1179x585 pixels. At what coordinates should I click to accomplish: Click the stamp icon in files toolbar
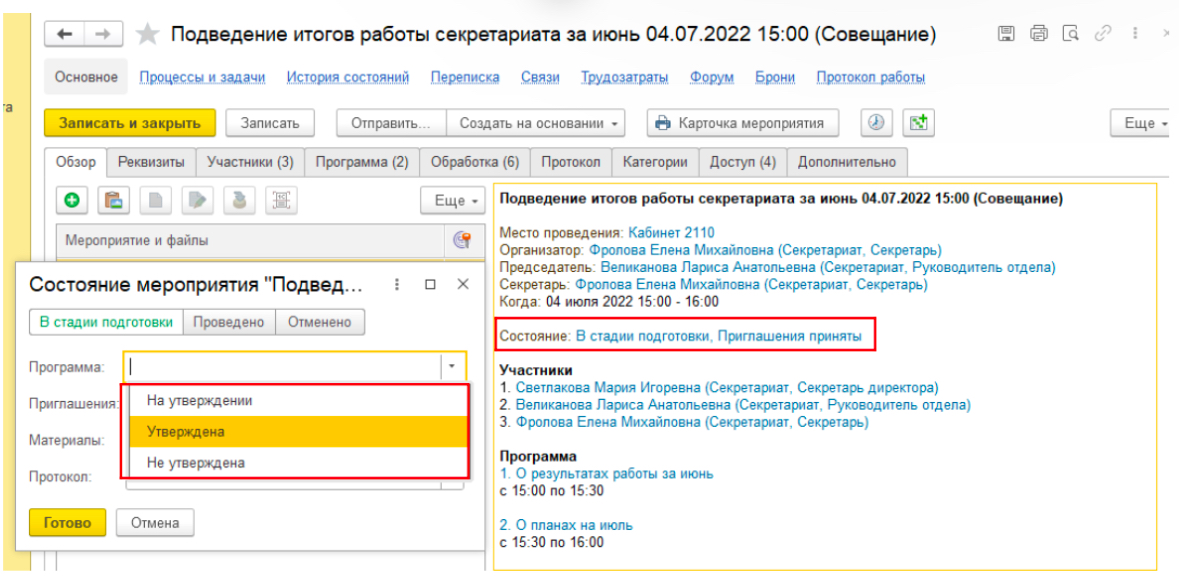[239, 200]
